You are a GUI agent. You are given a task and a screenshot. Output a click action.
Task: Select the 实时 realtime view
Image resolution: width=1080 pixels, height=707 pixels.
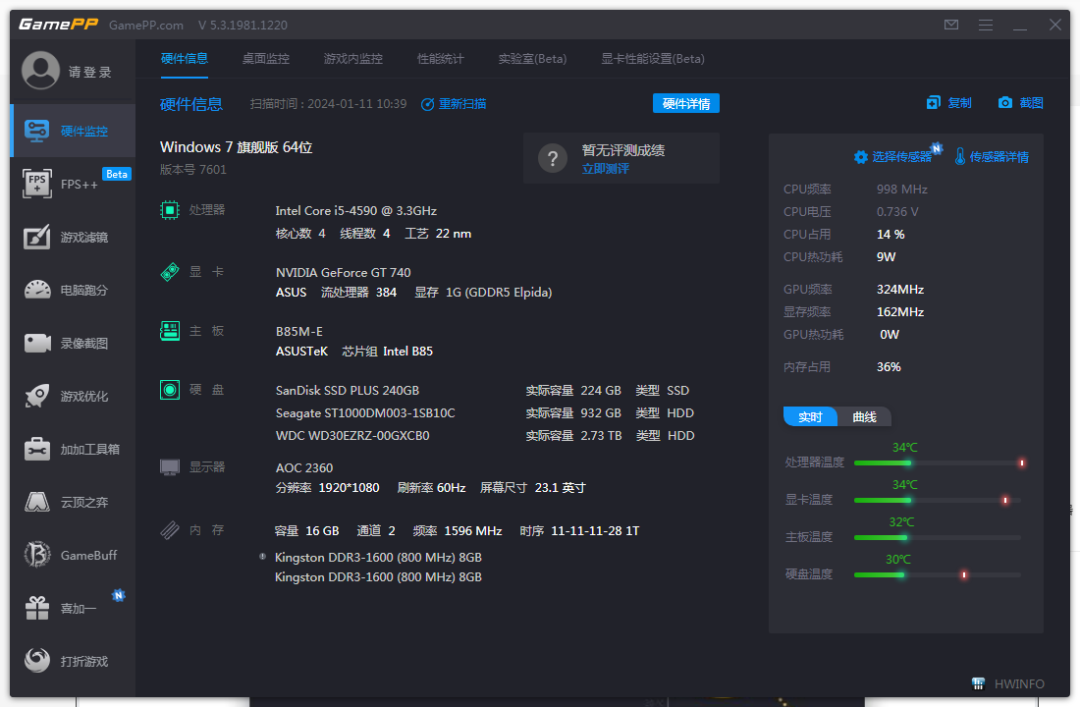pos(810,416)
